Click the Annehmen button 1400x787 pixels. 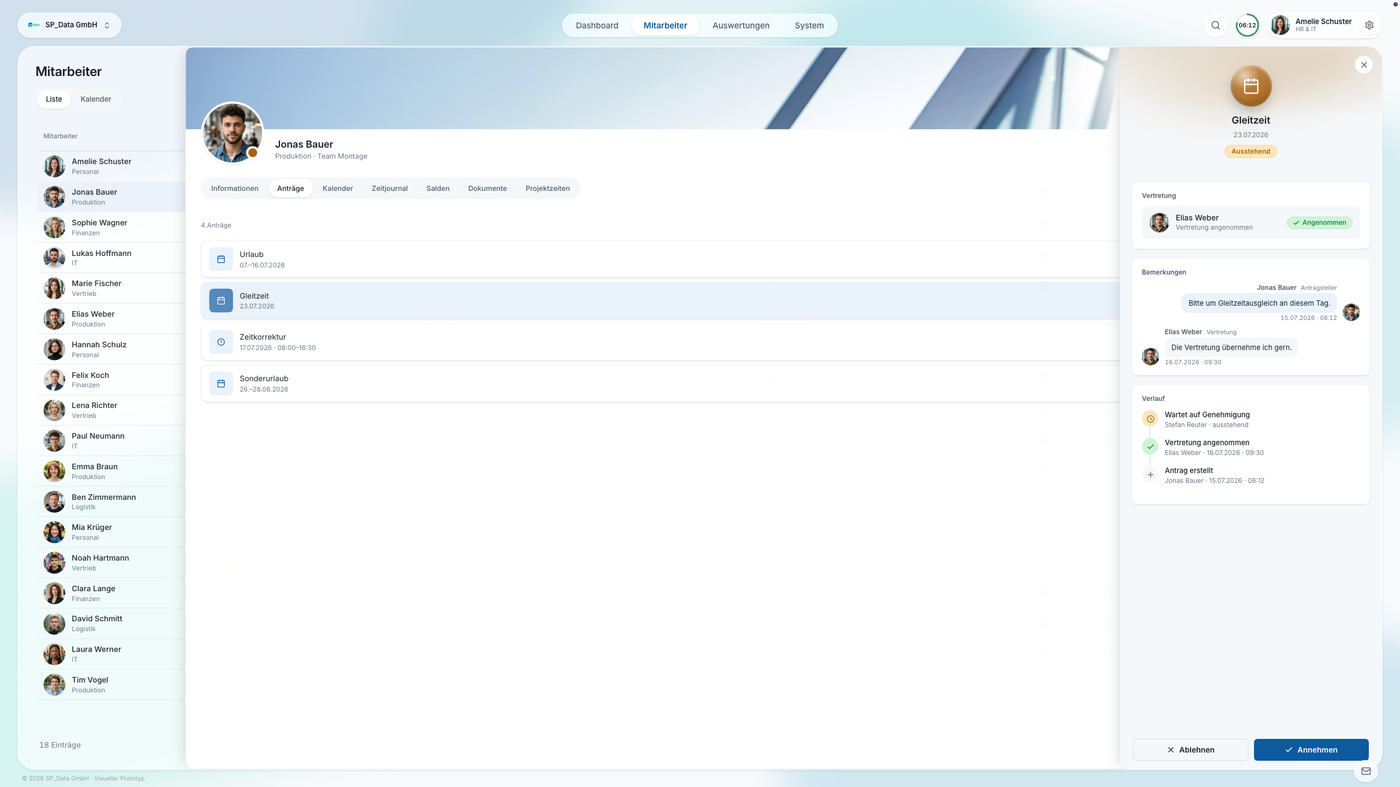pos(1311,749)
